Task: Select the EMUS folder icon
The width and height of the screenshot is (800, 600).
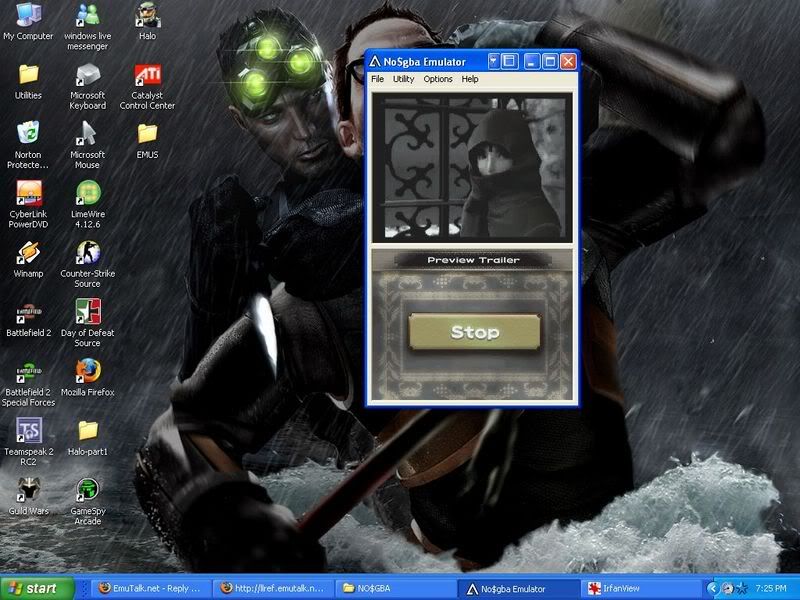Action: coord(147,141)
